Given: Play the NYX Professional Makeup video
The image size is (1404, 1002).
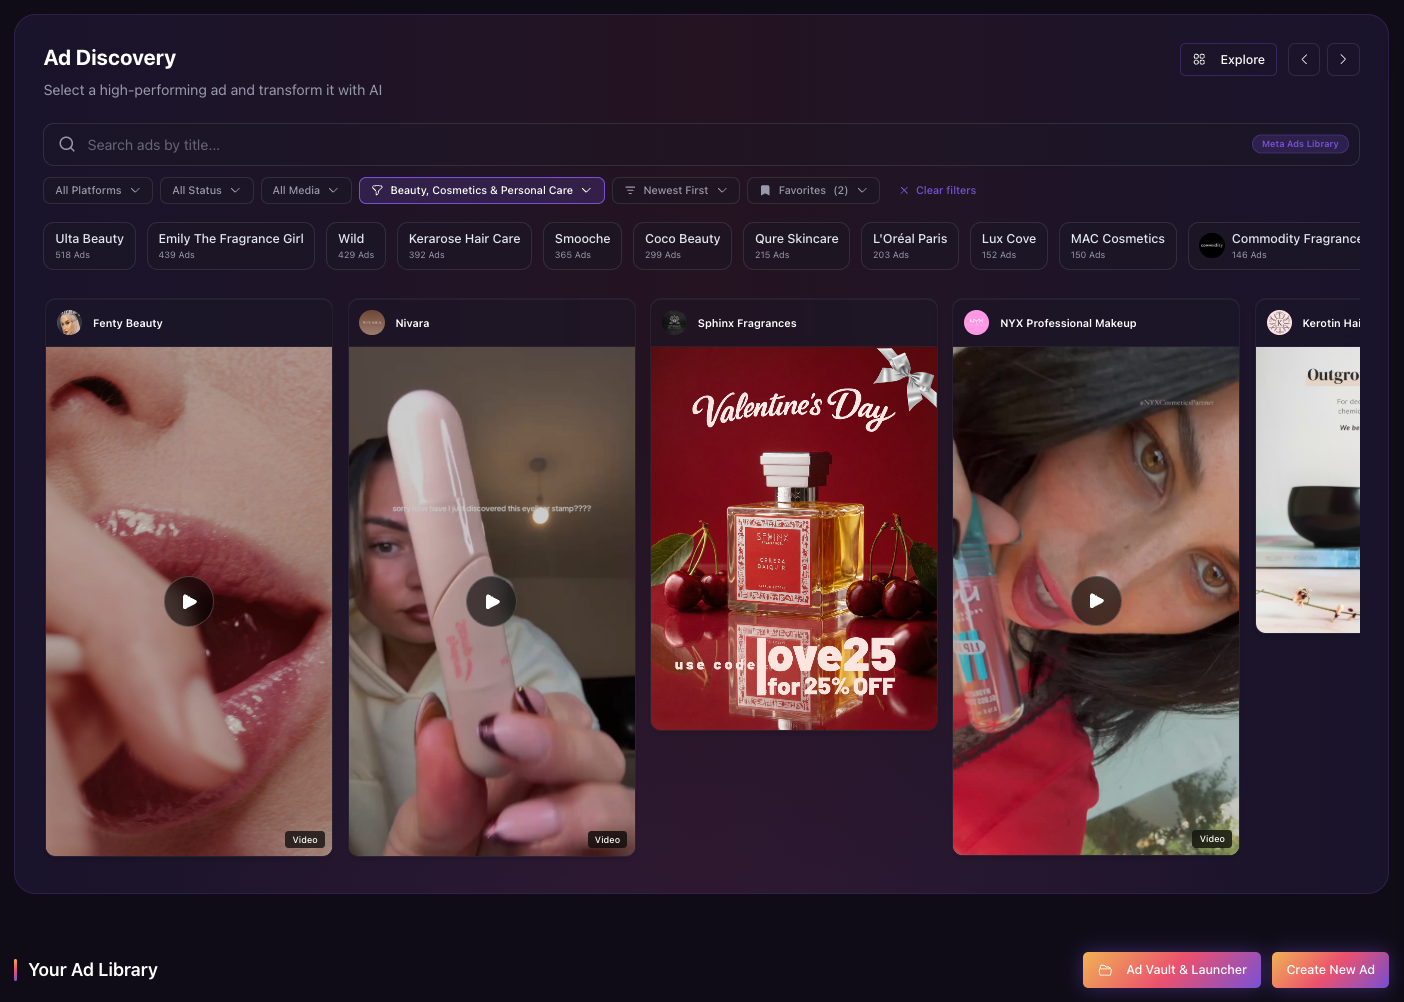Looking at the screenshot, I should click(x=1096, y=601).
